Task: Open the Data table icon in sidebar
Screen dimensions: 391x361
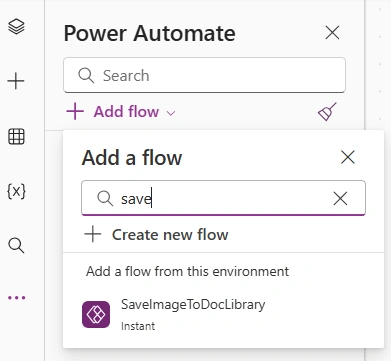Action: [x=16, y=136]
